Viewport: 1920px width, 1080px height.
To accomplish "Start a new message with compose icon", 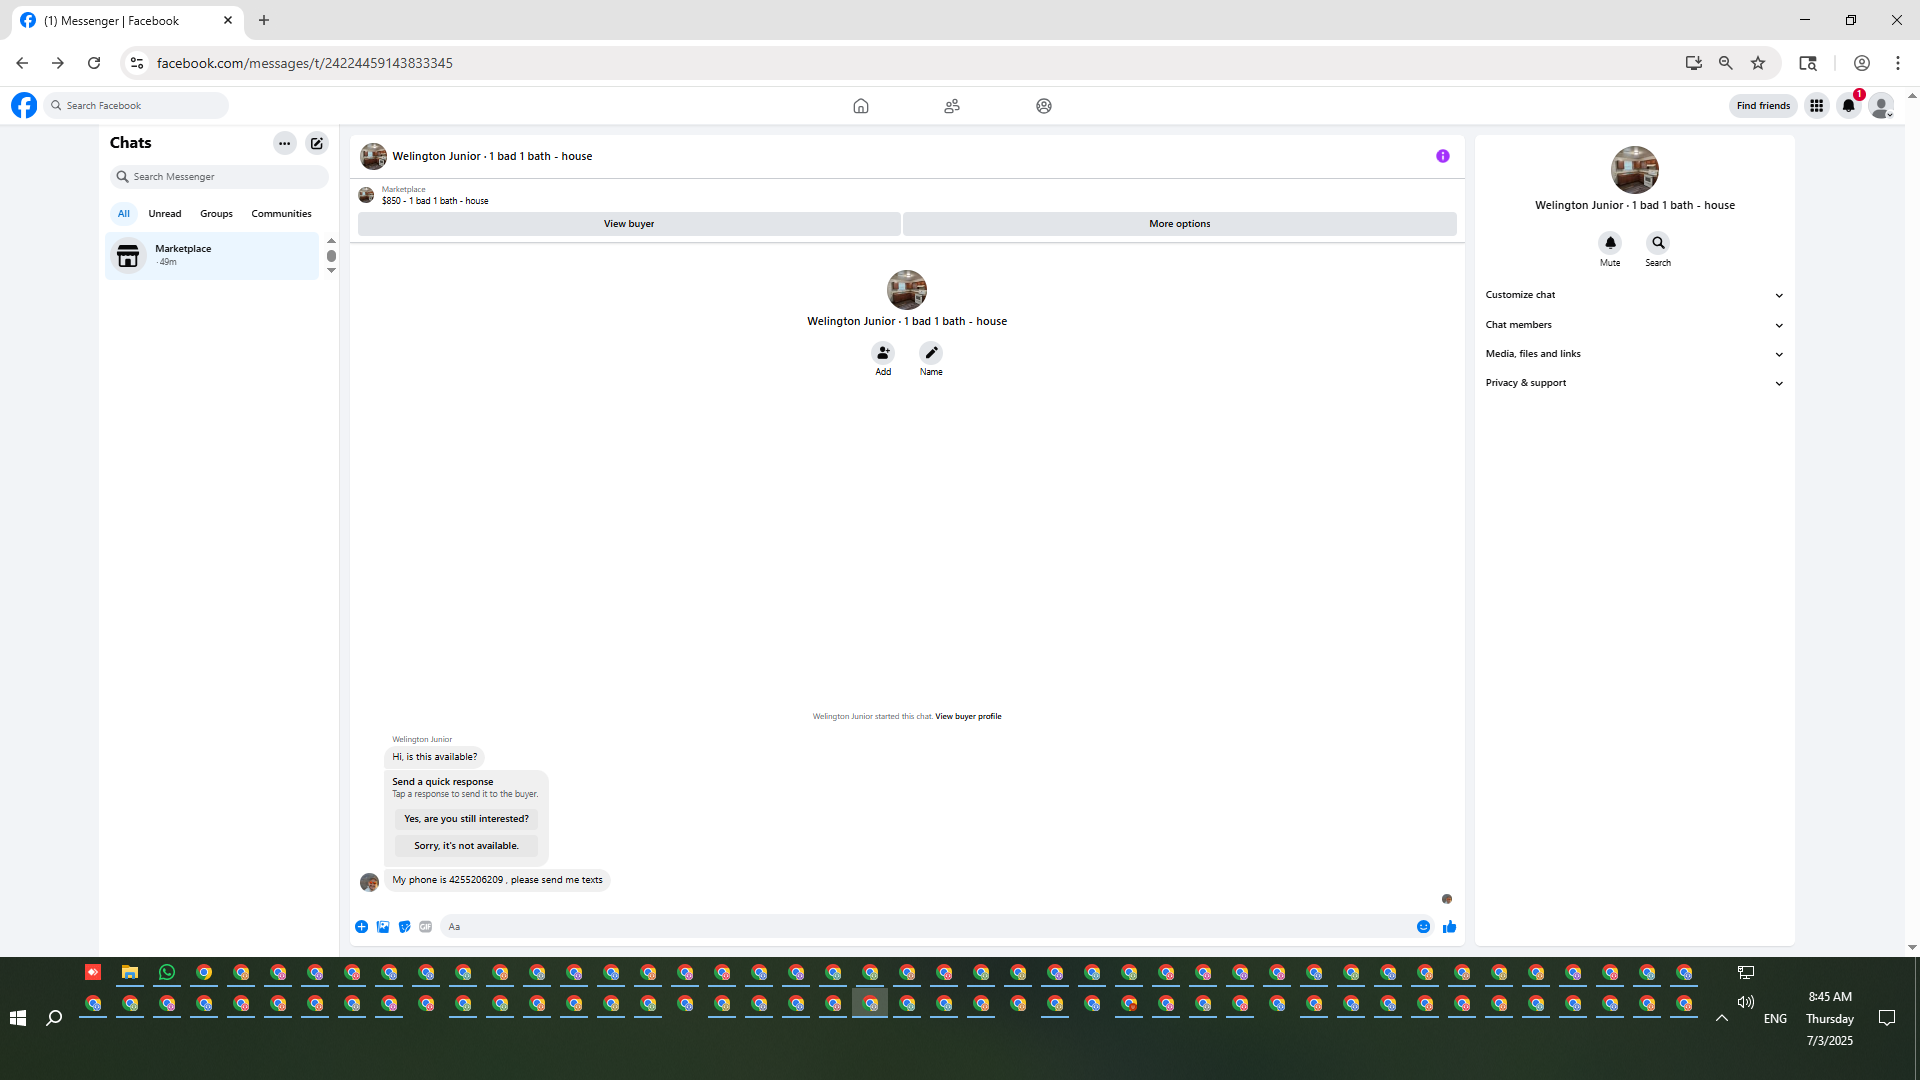I will point(317,143).
